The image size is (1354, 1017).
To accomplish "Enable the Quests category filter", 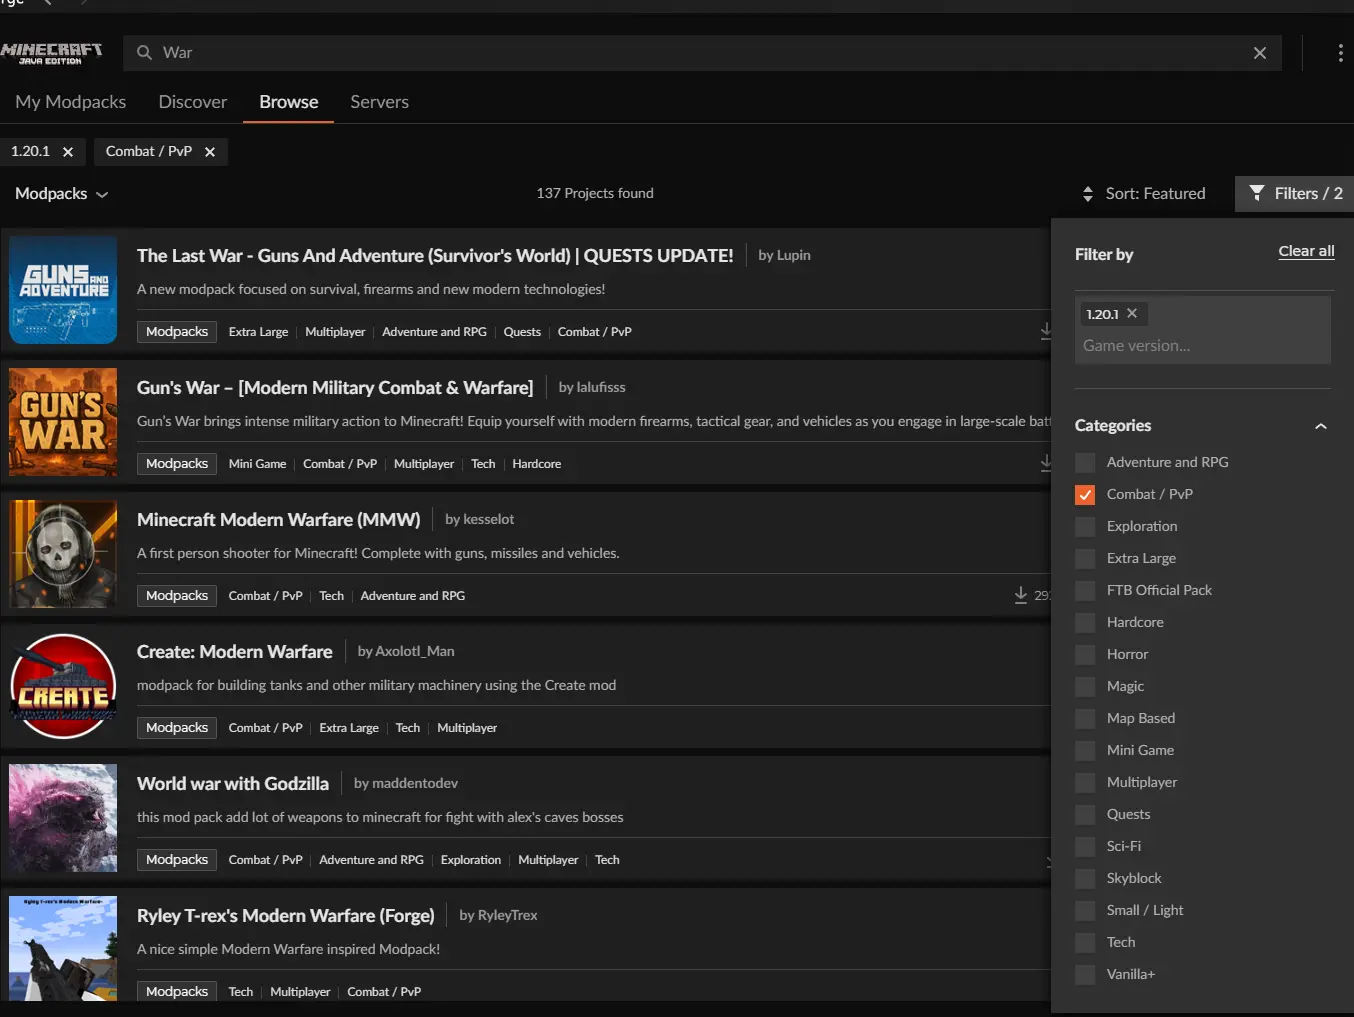I will pos(1085,814).
